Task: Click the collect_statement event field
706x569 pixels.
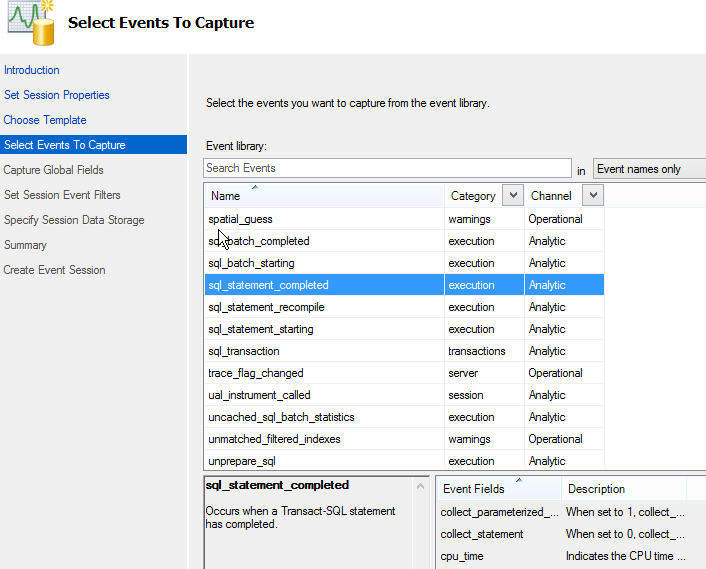Action: [x=482, y=534]
